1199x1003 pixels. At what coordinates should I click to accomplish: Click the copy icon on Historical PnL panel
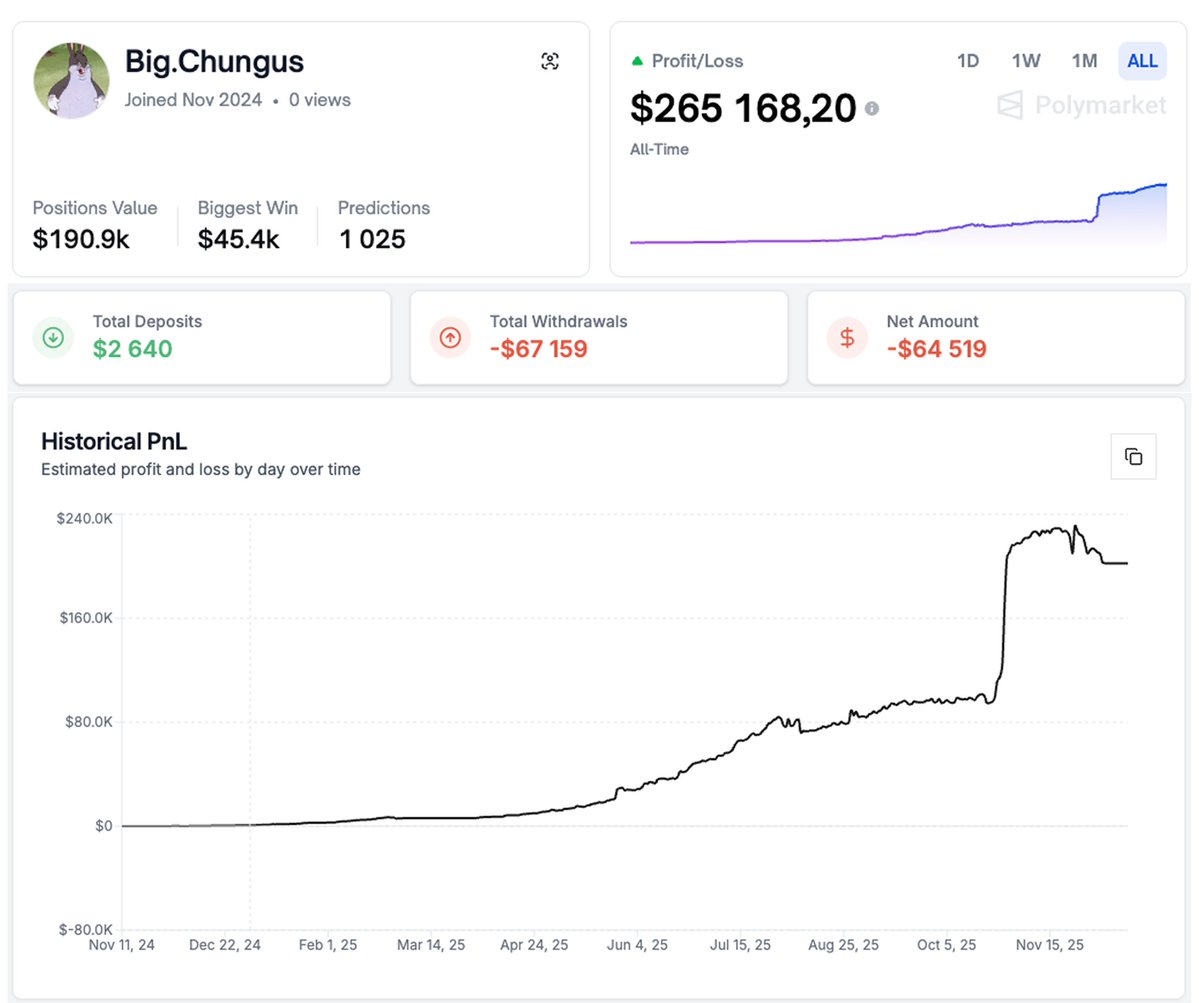[x=1133, y=455]
